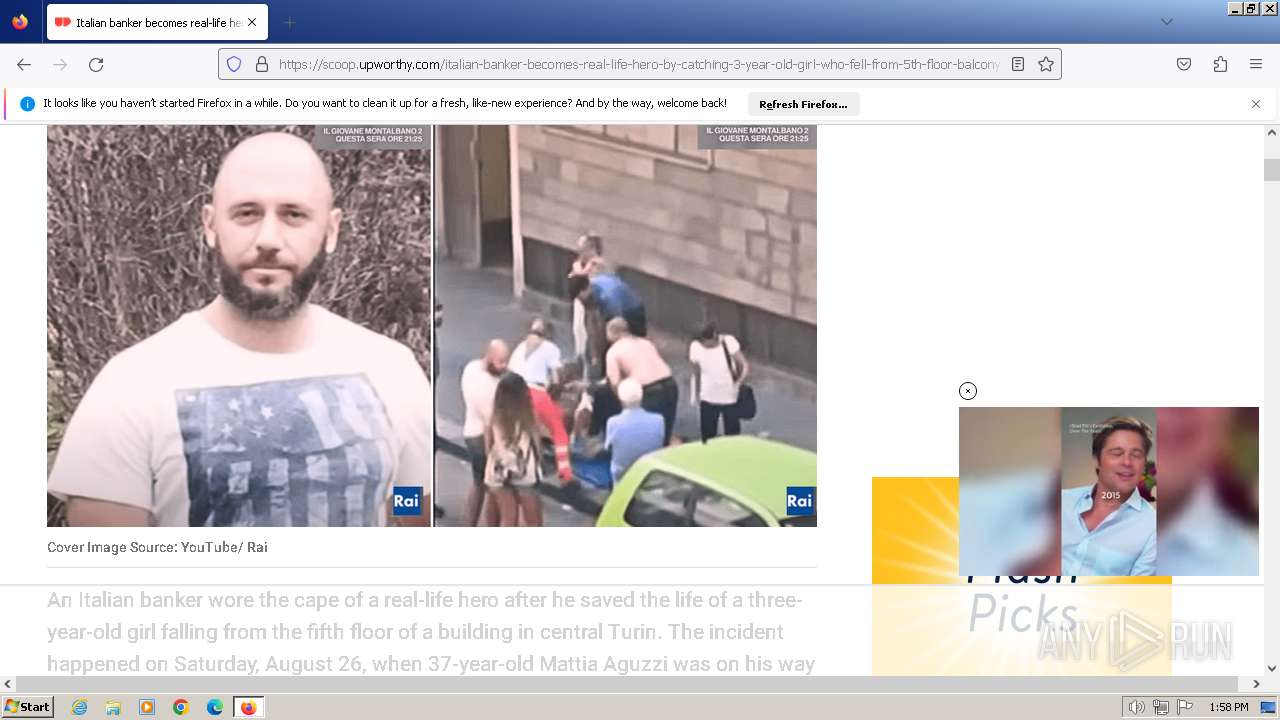Click the vertical scrollbar down arrow

tap(1272, 668)
